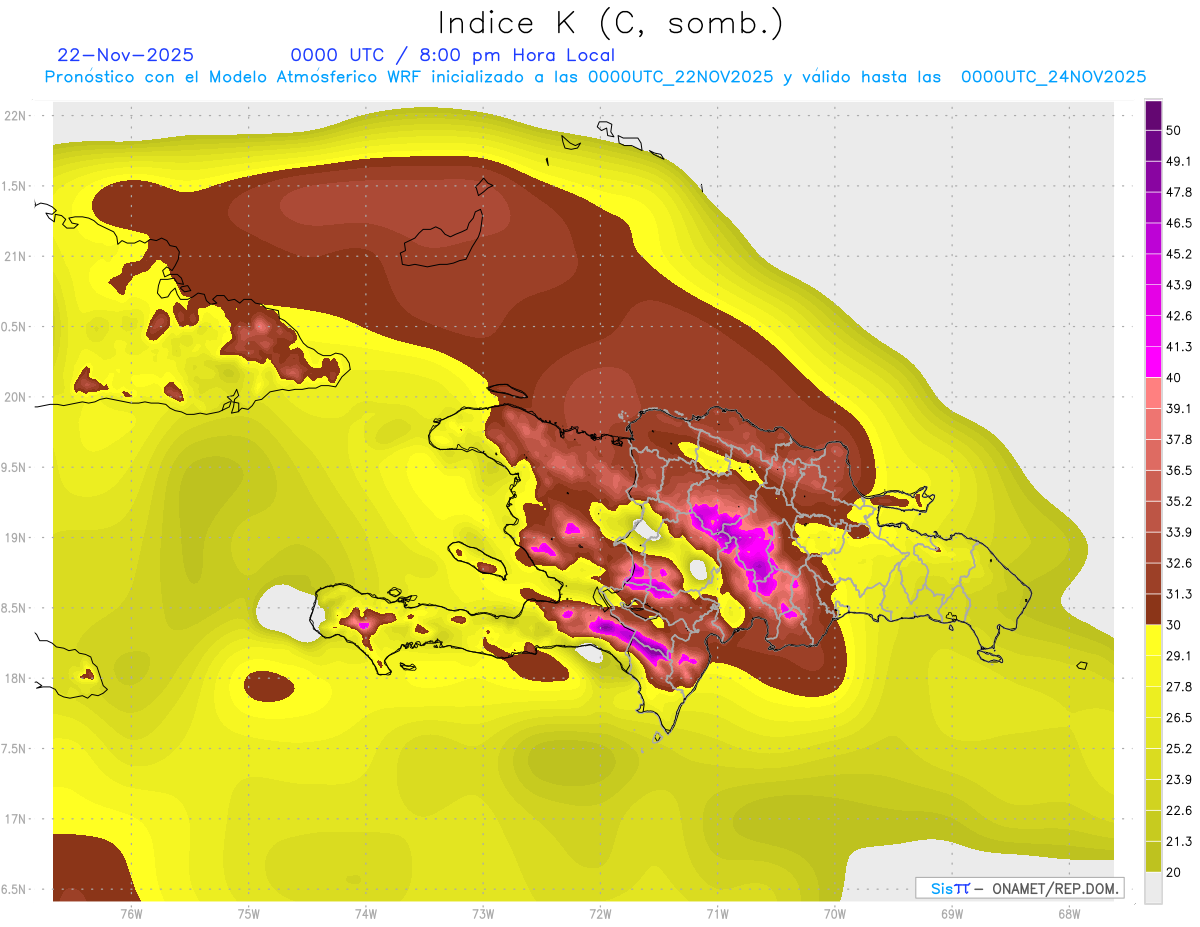The image size is (1200, 927).
Task: Click the '75W' longitude label
Action: 248,913
